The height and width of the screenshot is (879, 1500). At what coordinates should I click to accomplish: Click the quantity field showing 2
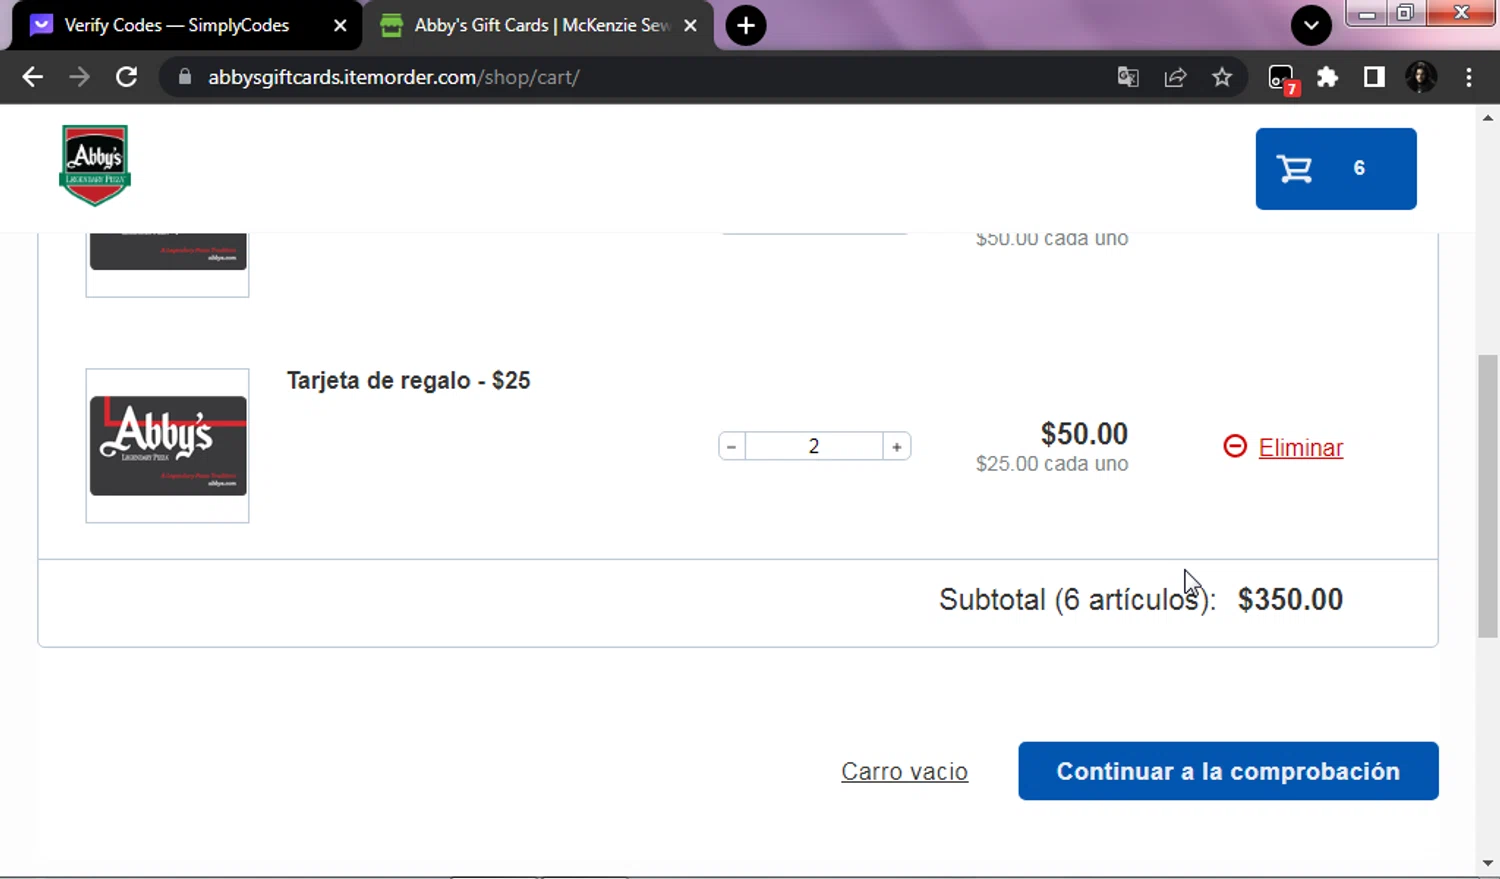point(814,446)
